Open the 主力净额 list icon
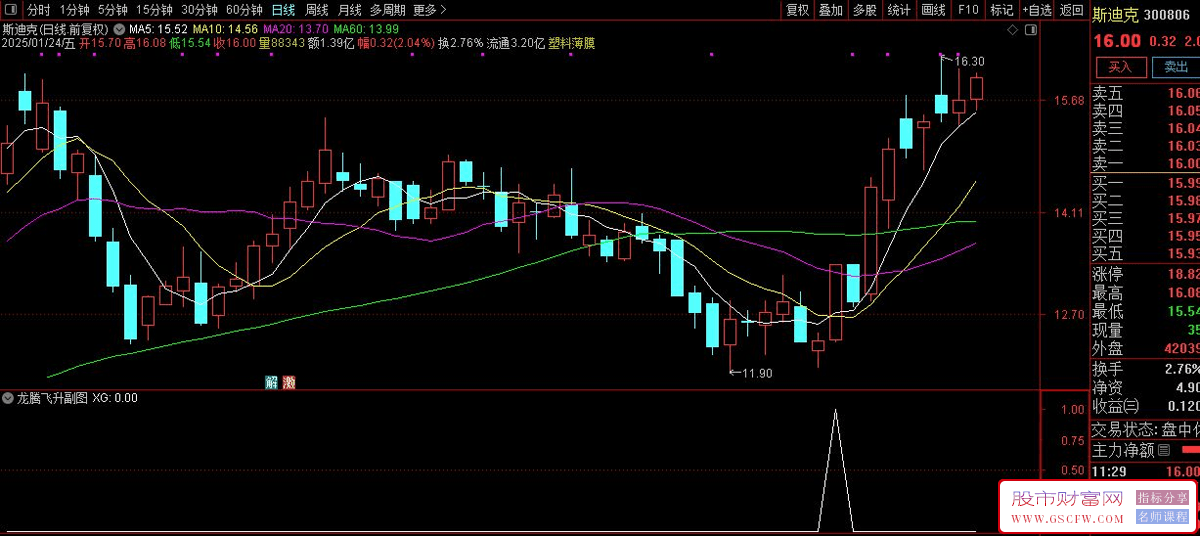This screenshot has height=536, width=1200. pos(1163,451)
